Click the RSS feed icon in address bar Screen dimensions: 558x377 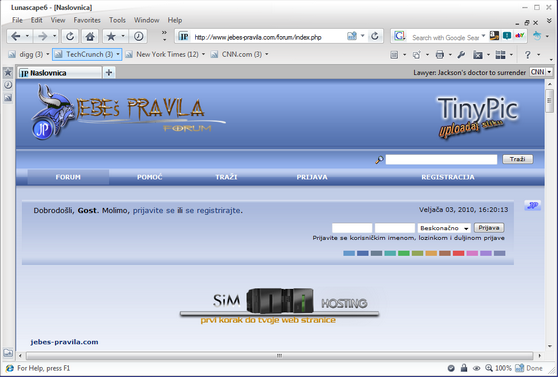pyautogui.click(x=352, y=36)
